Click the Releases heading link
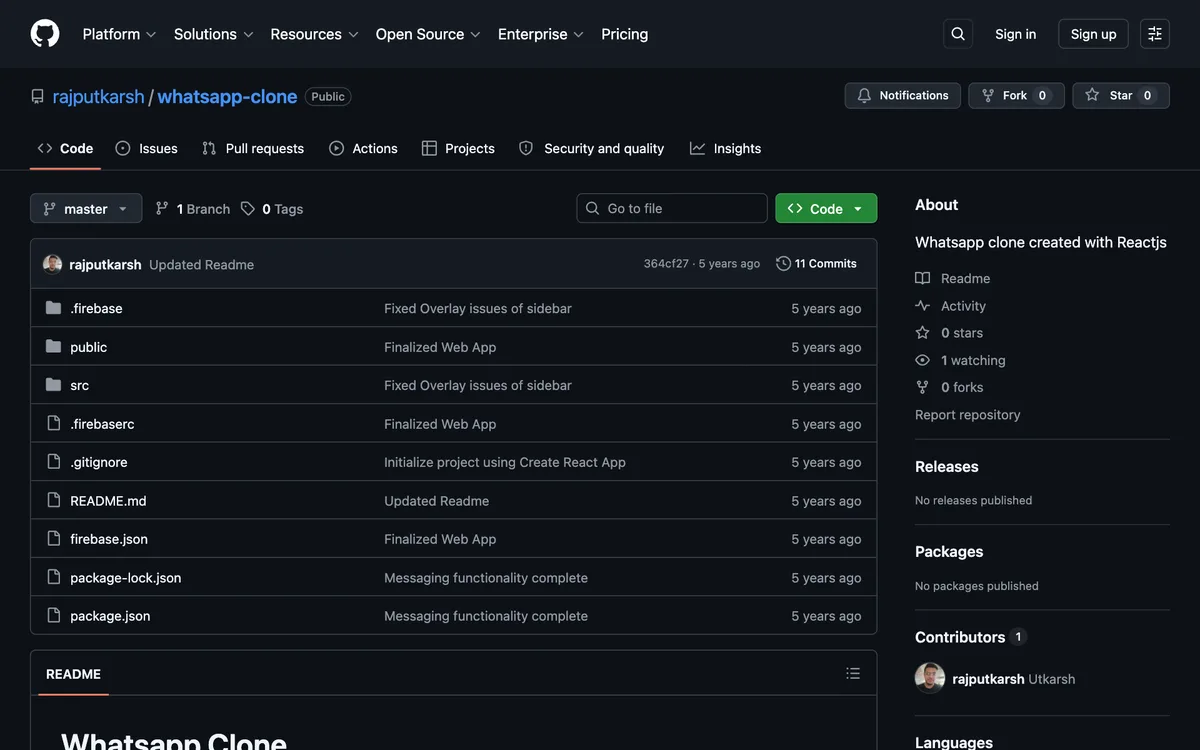Screen dimensions: 1200x750 click(947, 467)
